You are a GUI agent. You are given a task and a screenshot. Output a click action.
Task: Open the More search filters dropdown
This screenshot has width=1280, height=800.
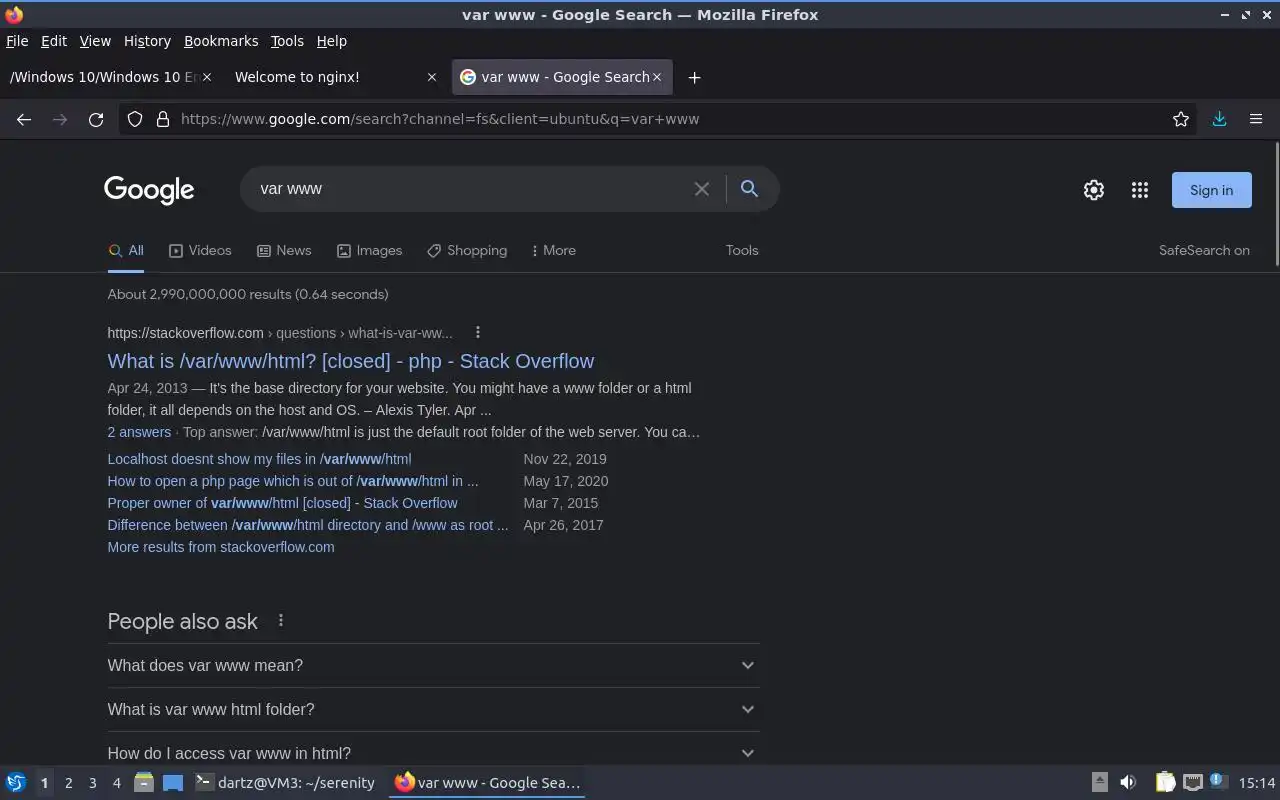pos(553,250)
